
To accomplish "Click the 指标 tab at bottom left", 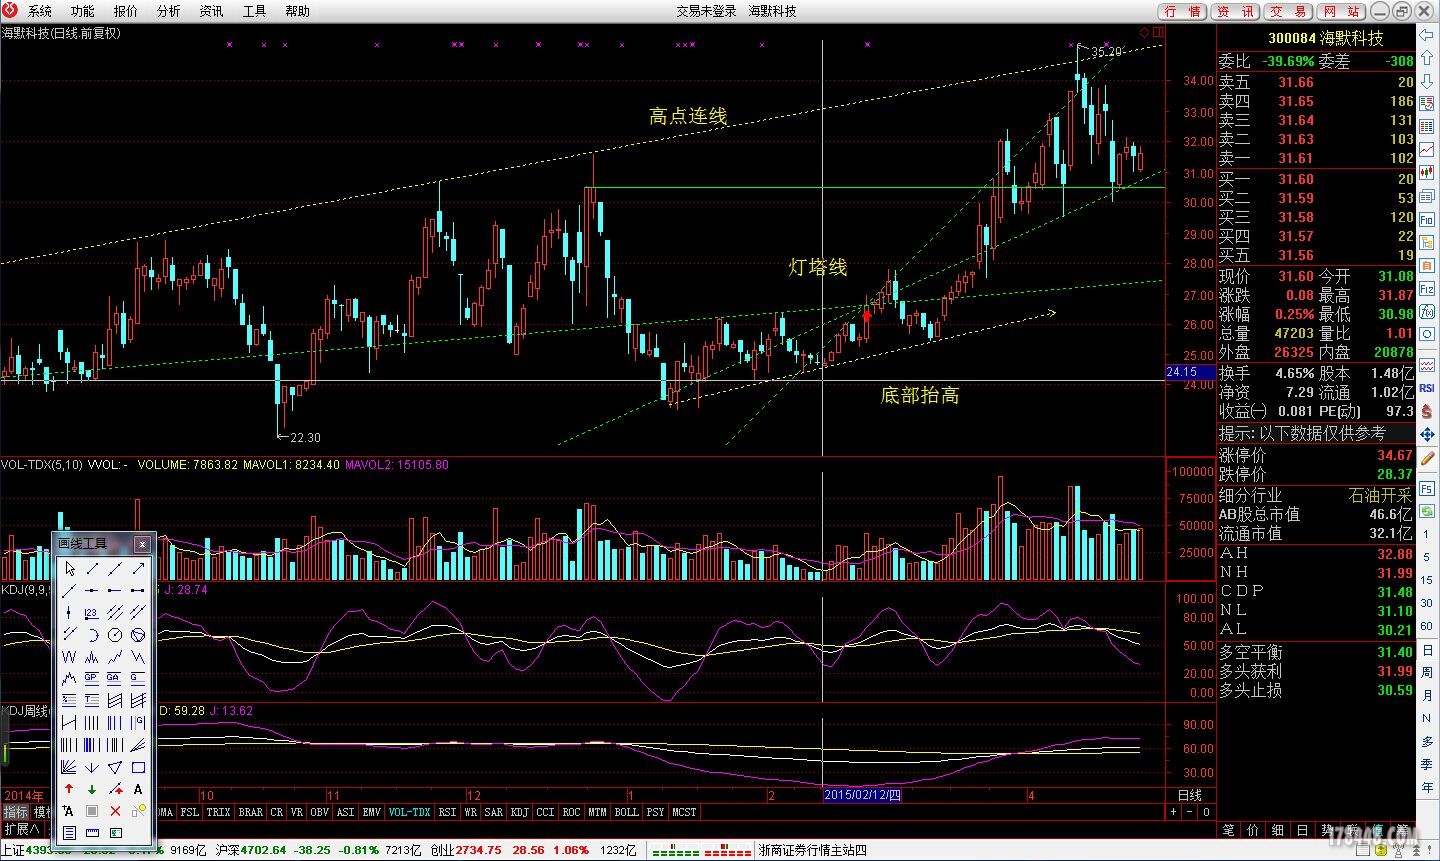I will tap(15, 812).
